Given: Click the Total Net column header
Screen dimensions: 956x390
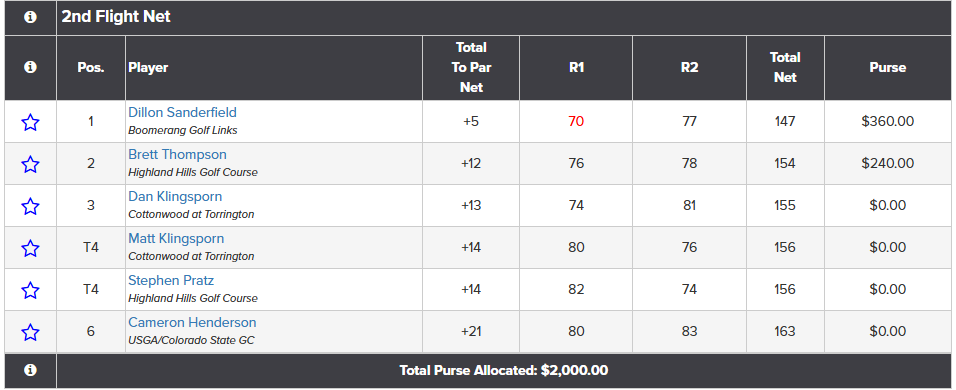Looking at the screenshot, I should click(785, 68).
